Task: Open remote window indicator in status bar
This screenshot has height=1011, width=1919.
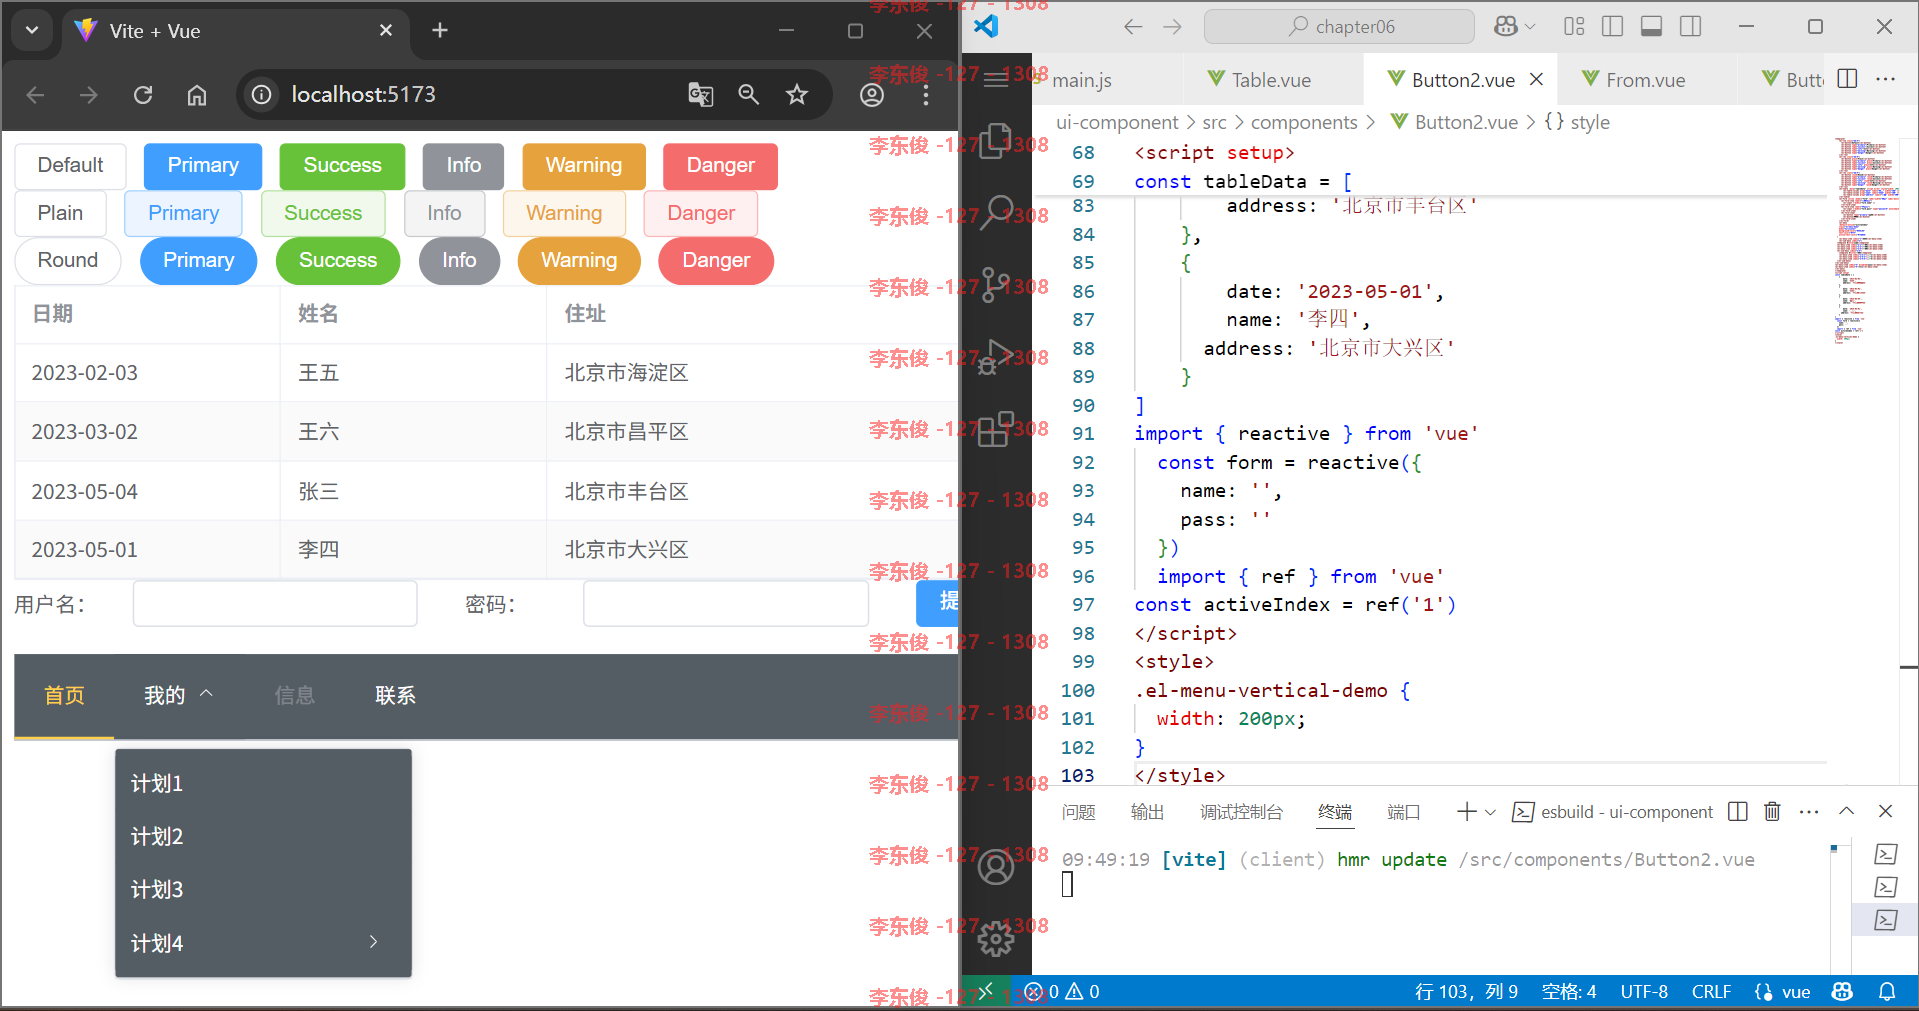Action: [x=986, y=992]
